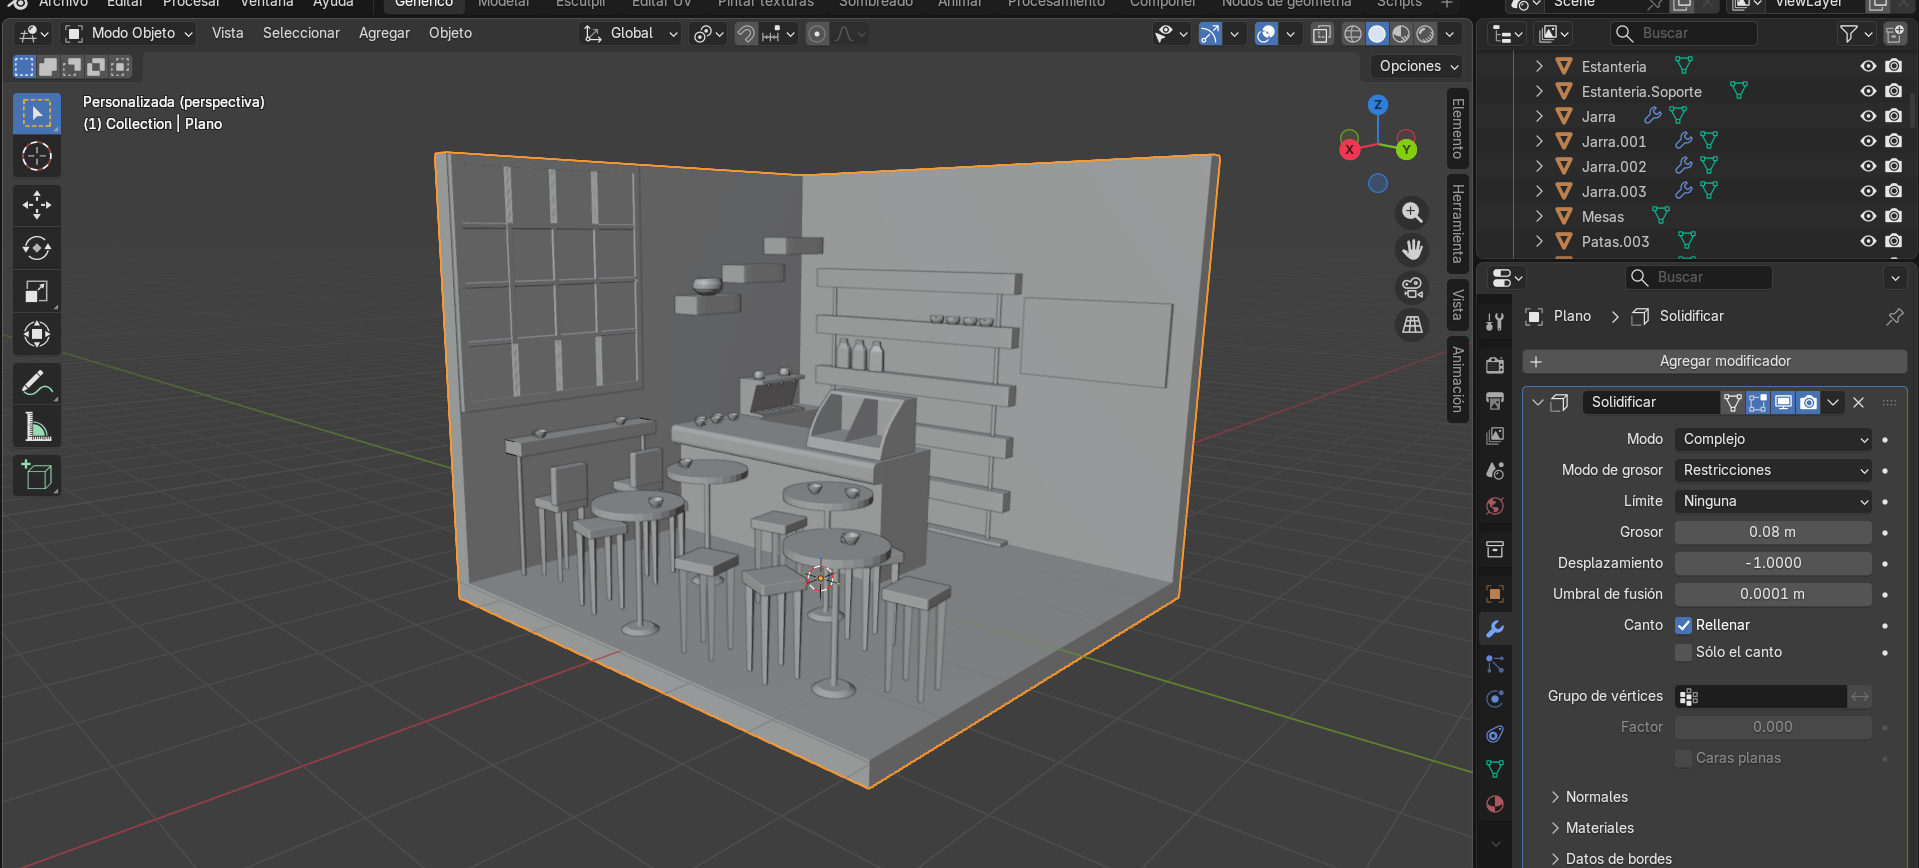Toggle Solidificar modifier render visibility
The width and height of the screenshot is (1919, 868).
click(1808, 402)
